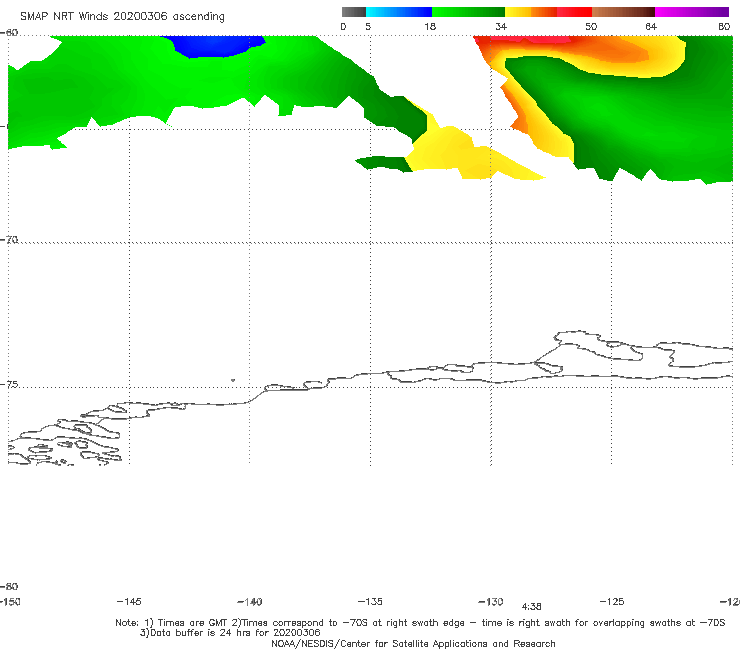Click the longitude label '-150'
This screenshot has height=650, width=740.
click(10, 601)
